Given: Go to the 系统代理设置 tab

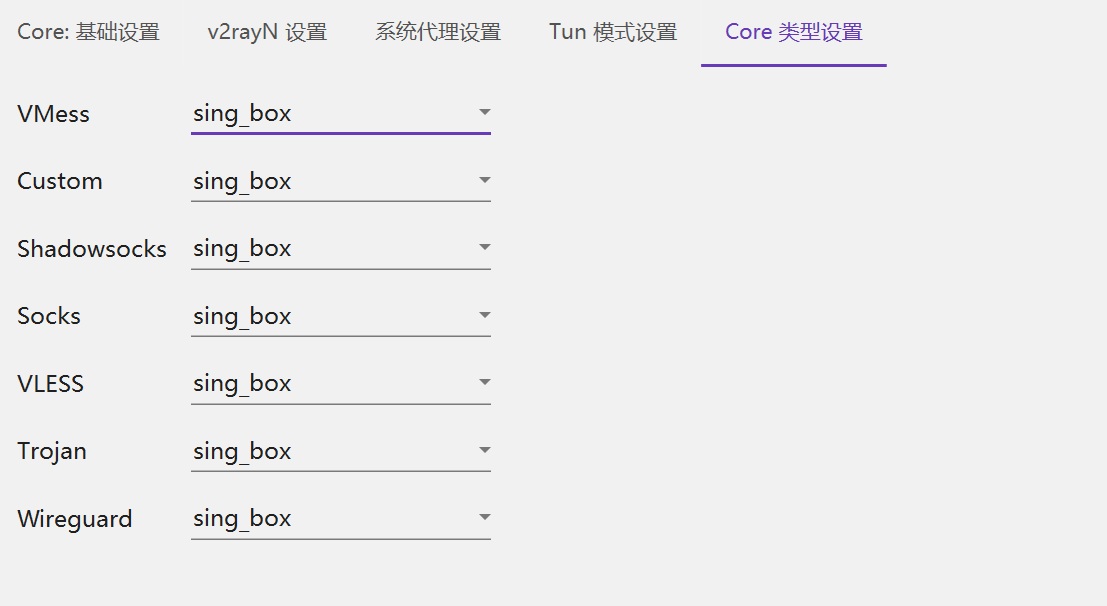Looking at the screenshot, I should [438, 32].
